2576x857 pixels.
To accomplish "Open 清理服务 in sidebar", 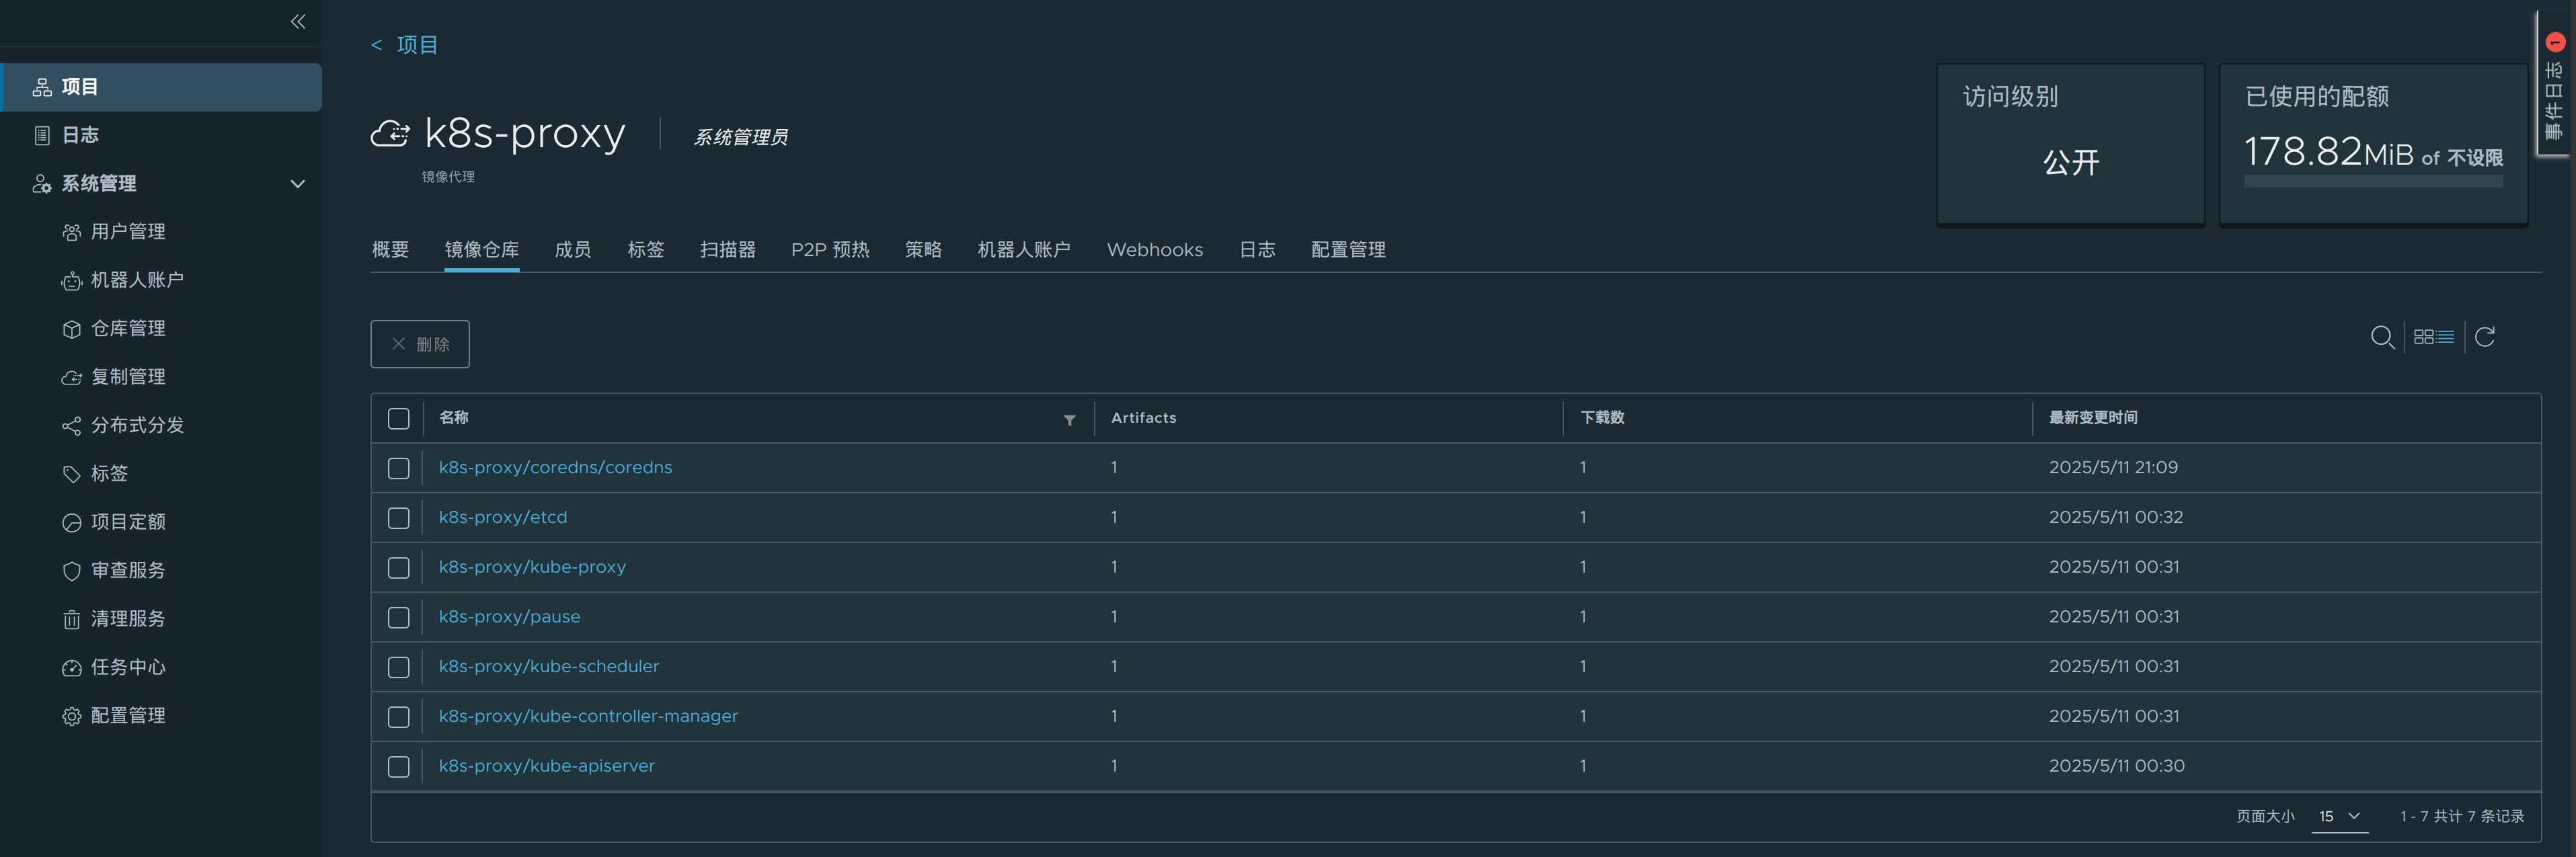I will 128,619.
